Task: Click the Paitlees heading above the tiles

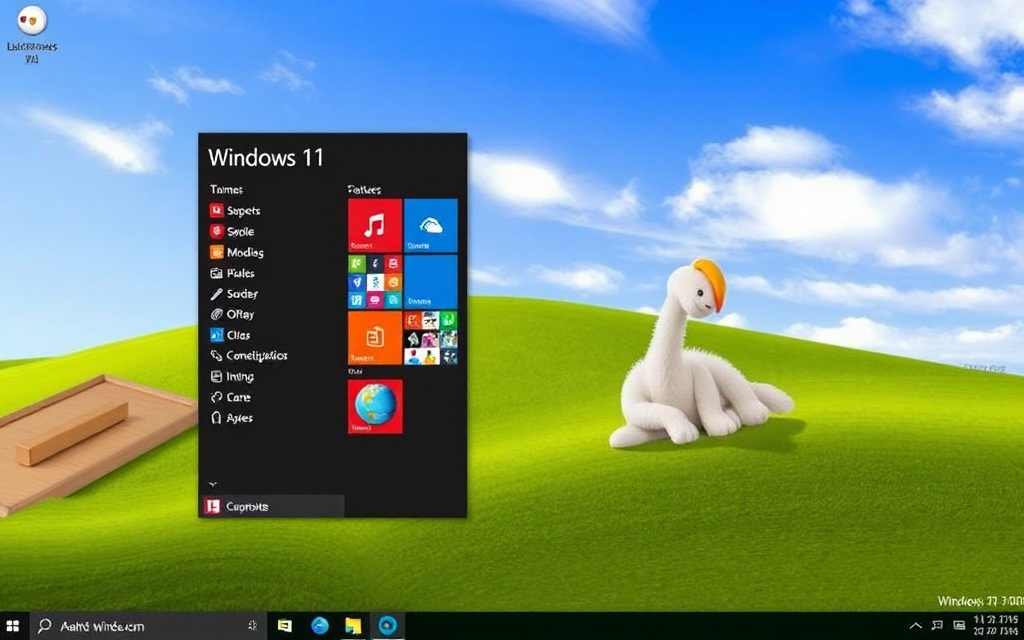Action: [364, 189]
